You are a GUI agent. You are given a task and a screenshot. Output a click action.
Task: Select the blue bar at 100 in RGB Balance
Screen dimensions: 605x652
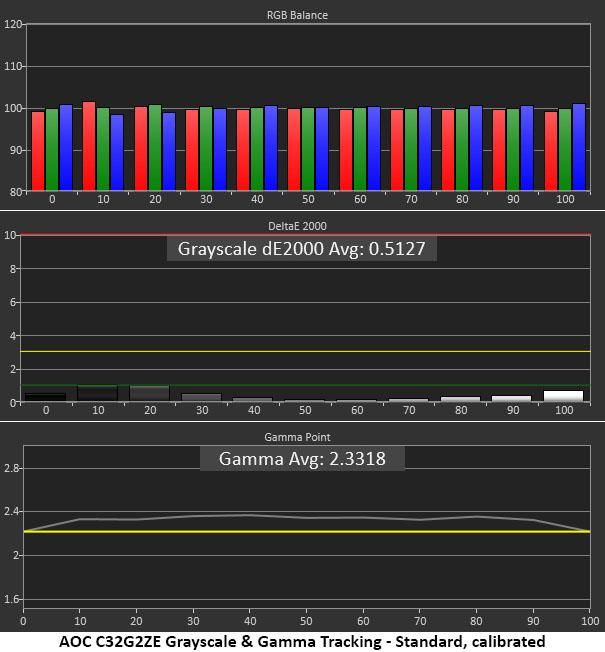click(x=579, y=147)
